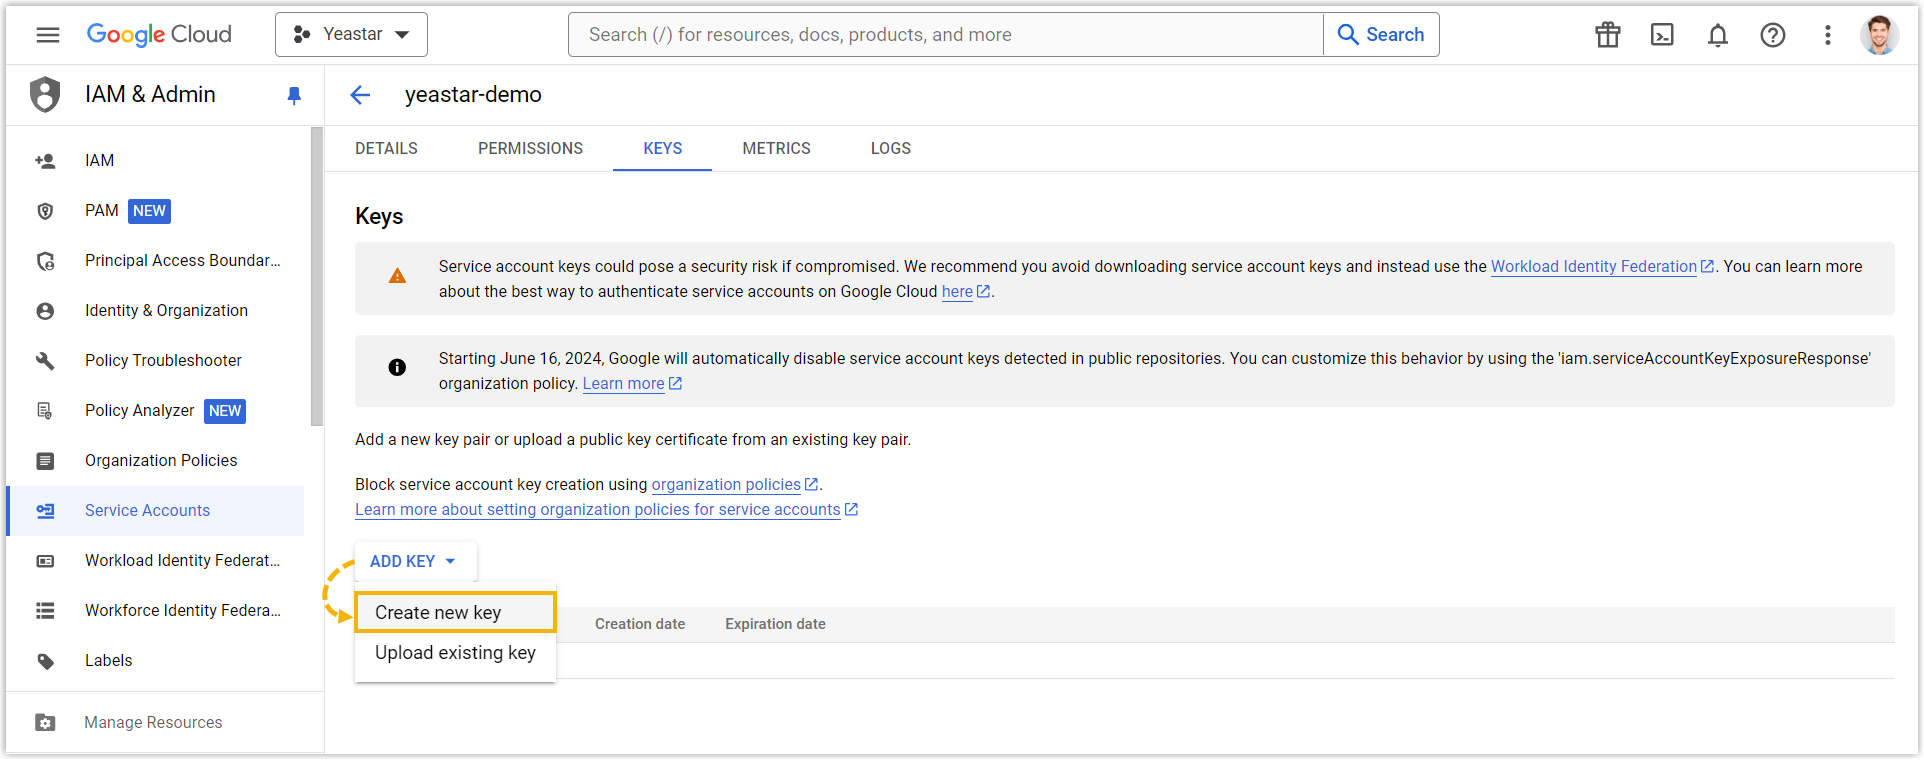Click the gift icon in top bar
This screenshot has height=760, width=1924.
tap(1607, 35)
